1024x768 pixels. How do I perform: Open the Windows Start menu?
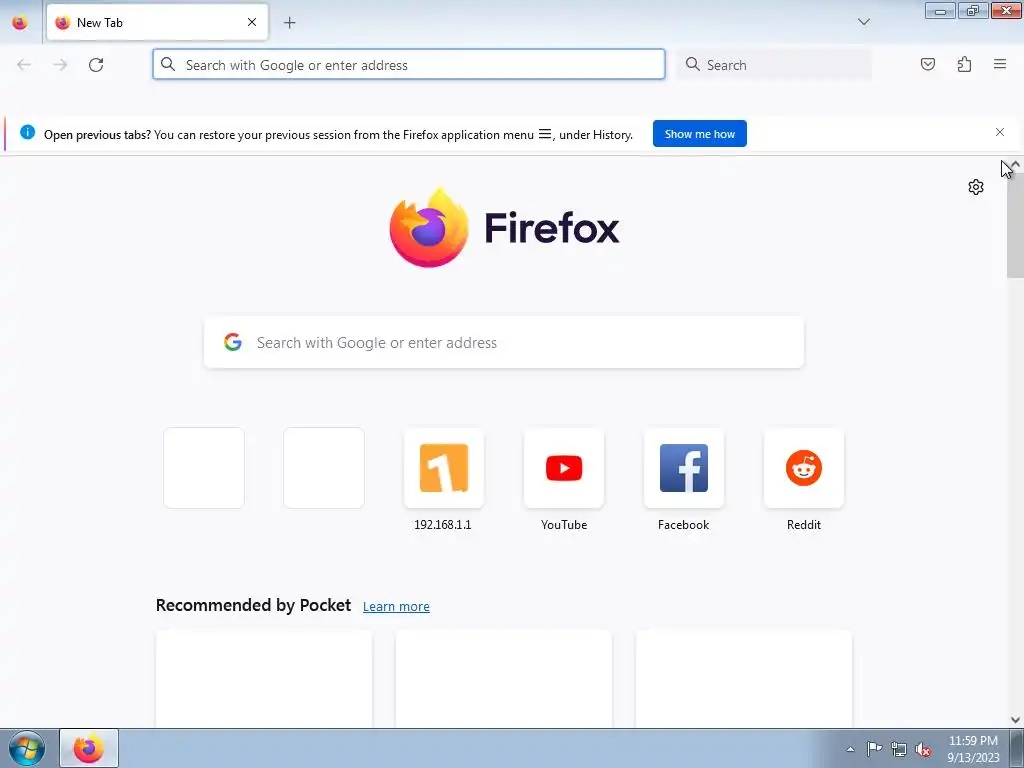click(x=26, y=748)
